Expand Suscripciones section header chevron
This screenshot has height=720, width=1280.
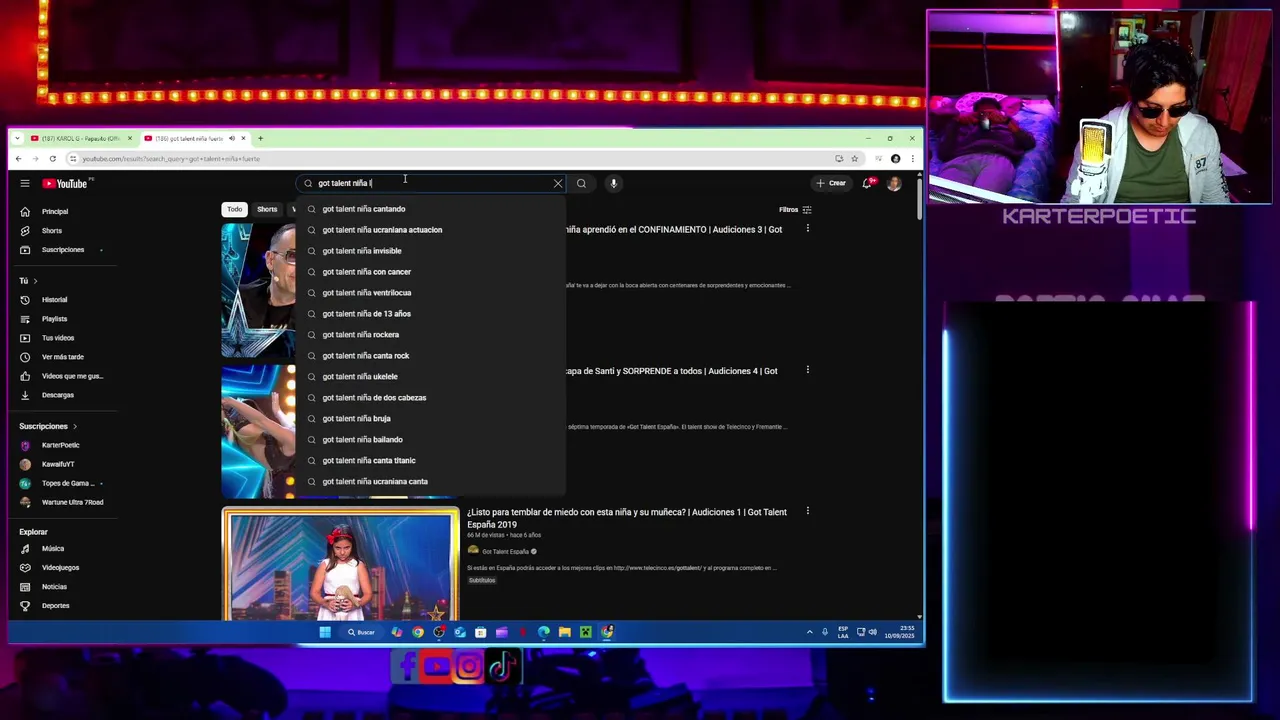[x=74, y=426]
